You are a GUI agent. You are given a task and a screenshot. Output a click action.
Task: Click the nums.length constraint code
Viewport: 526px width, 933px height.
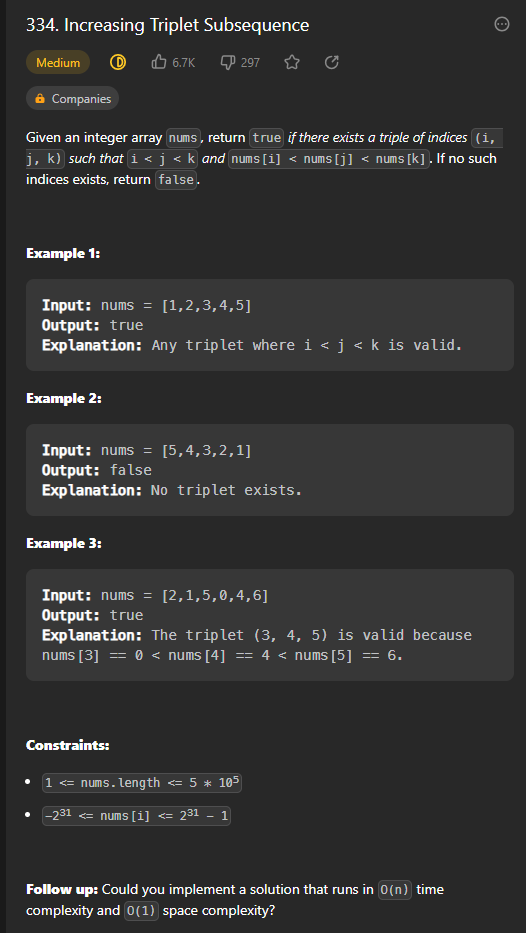click(142, 782)
